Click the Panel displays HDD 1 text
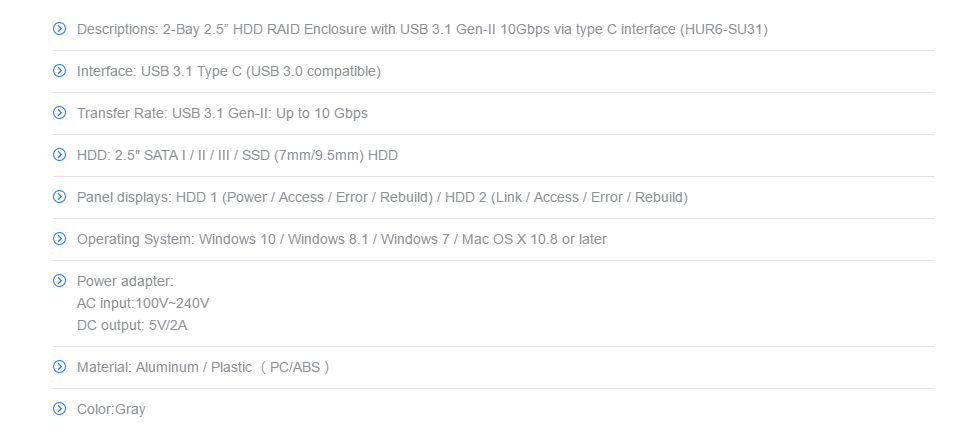This screenshot has width=960, height=441. pyautogui.click(x=382, y=197)
